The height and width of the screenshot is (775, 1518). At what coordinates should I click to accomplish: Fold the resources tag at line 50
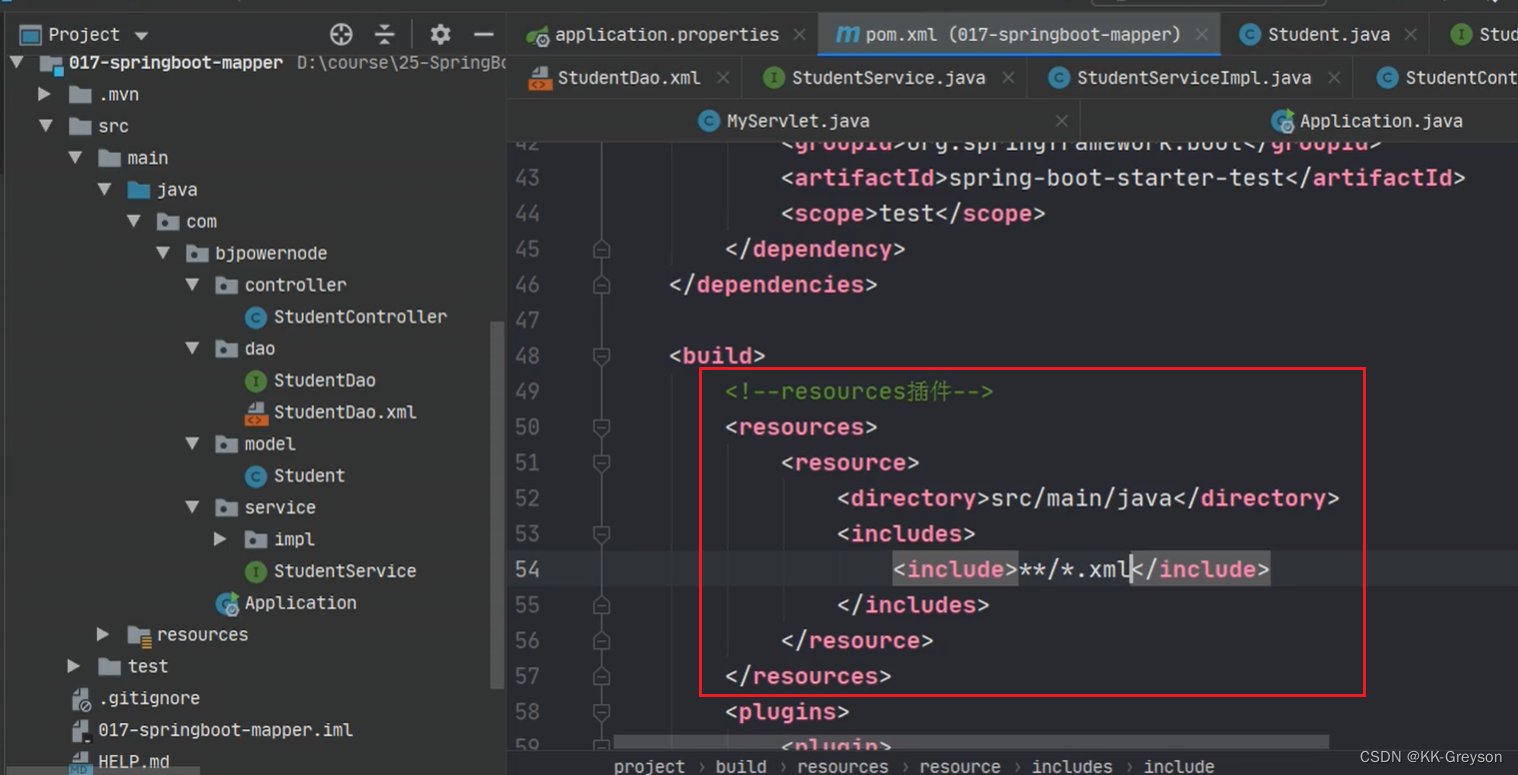tap(601, 427)
